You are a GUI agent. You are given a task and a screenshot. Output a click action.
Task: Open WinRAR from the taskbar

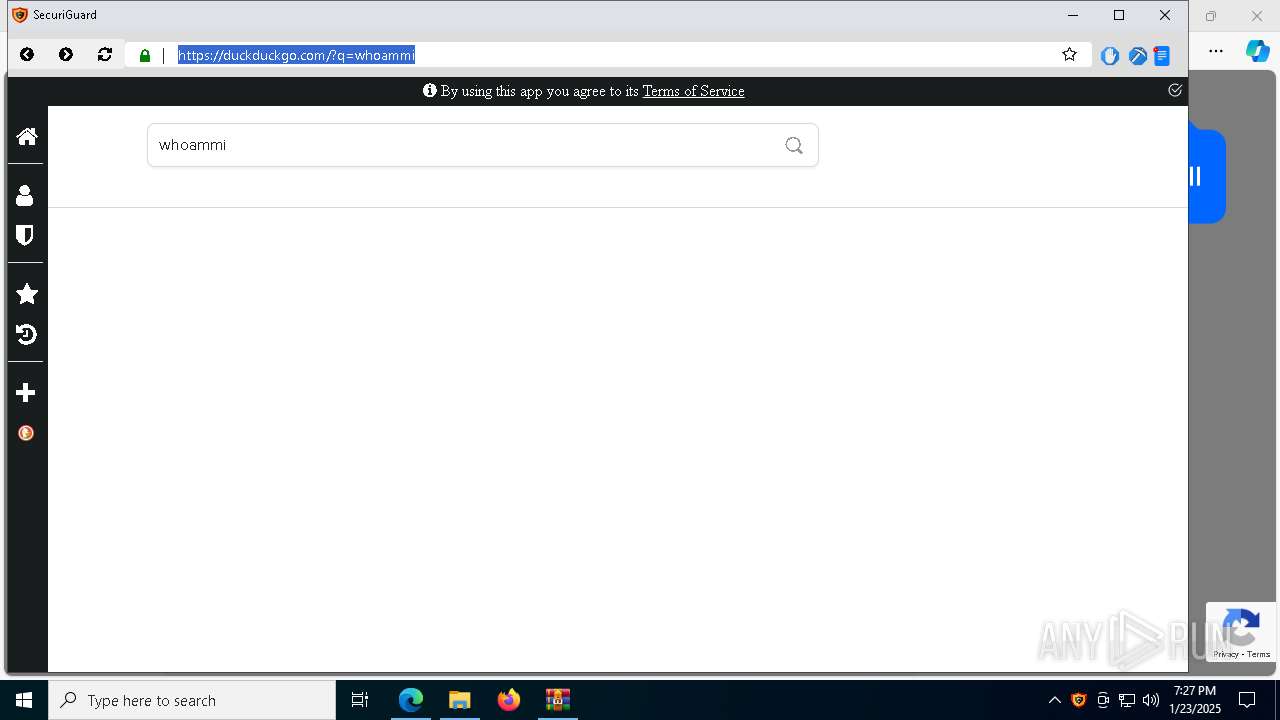pos(558,700)
